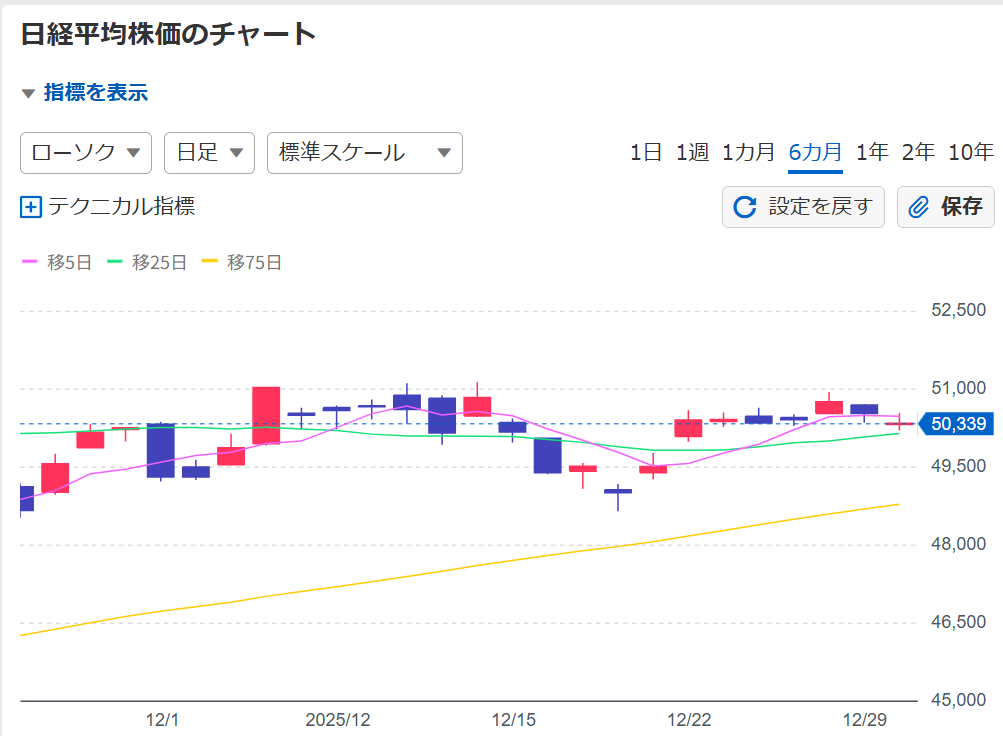Viewport: 1003px width, 736px height.
Task: Click the pink 移5日 legend line
Action: [x=30, y=263]
